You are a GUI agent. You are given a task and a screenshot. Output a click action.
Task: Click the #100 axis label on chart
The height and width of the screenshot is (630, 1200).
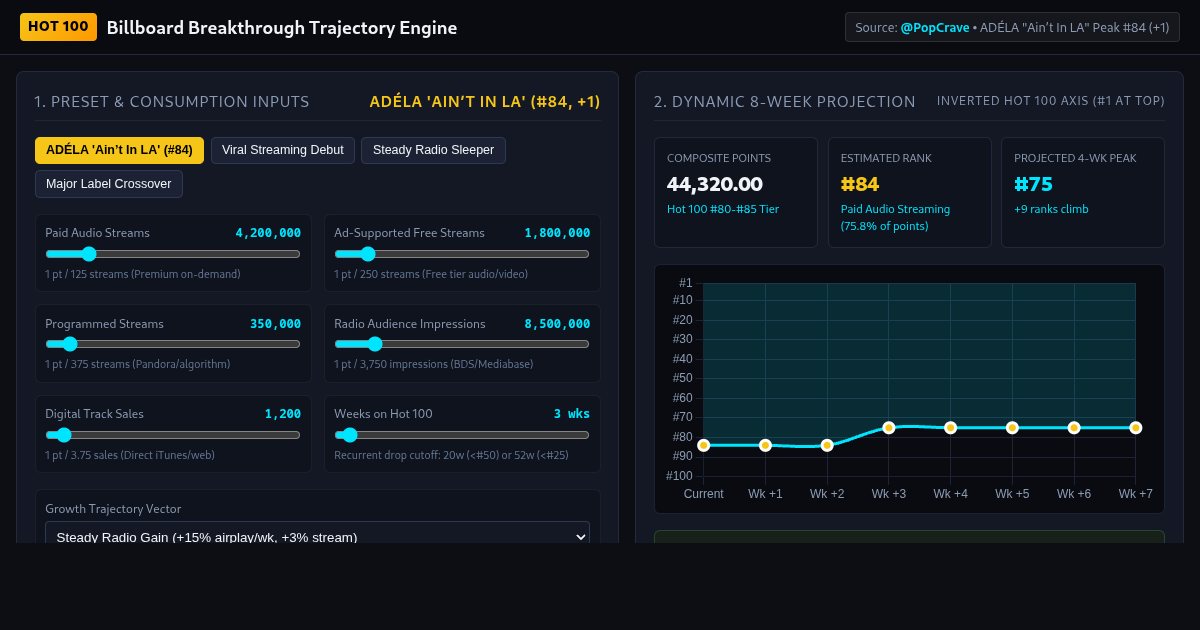click(x=680, y=476)
